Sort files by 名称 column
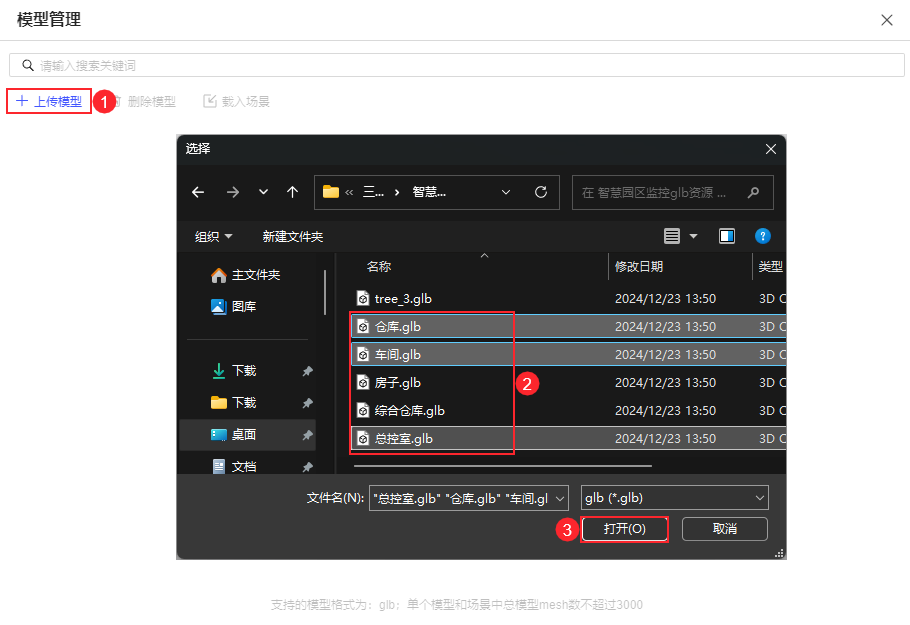 pos(378,267)
